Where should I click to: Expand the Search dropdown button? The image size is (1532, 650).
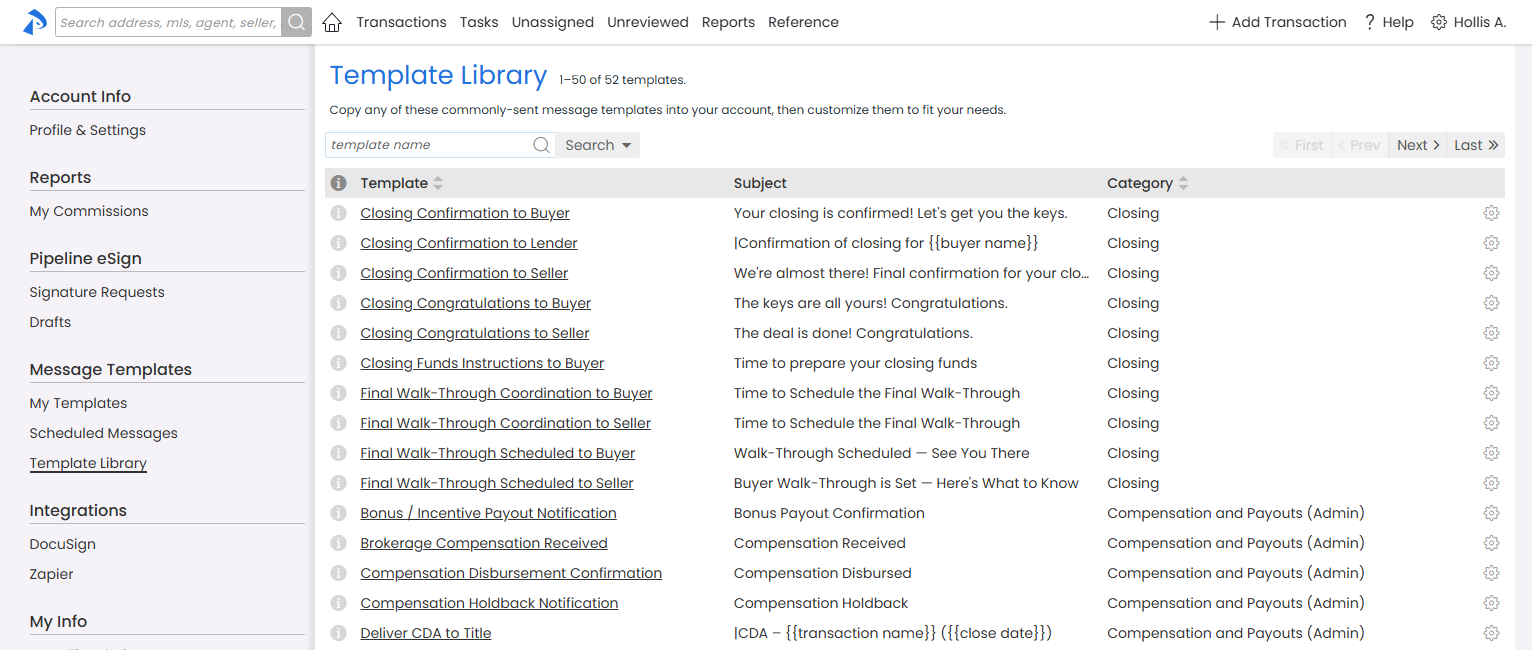(598, 145)
